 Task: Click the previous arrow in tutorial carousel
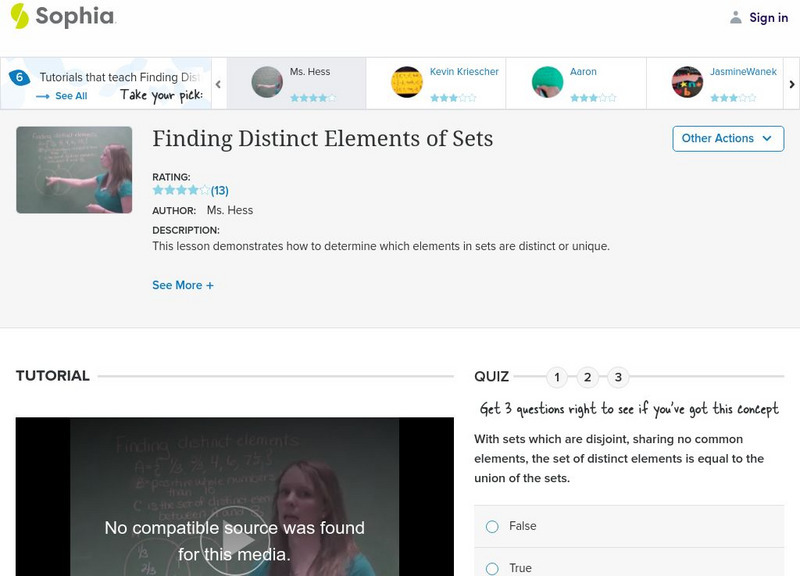[218, 84]
